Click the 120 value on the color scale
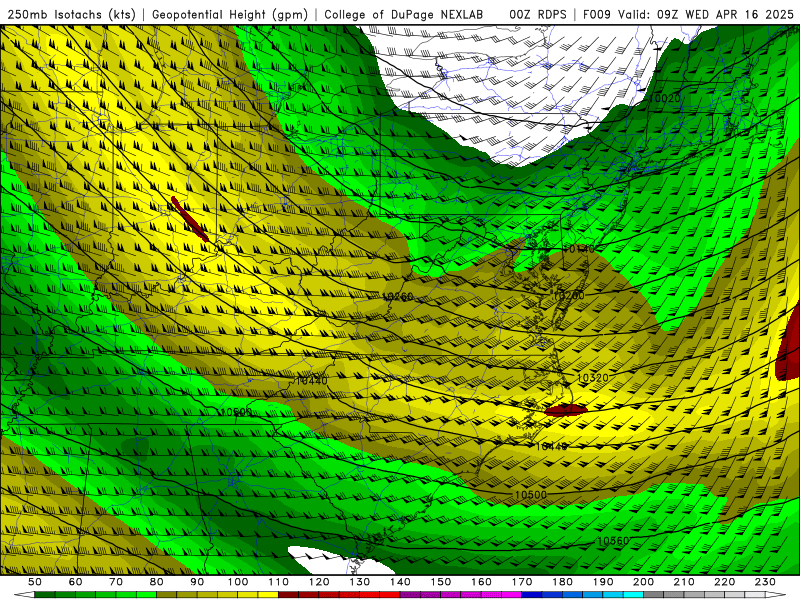The height and width of the screenshot is (600, 800). [x=319, y=582]
